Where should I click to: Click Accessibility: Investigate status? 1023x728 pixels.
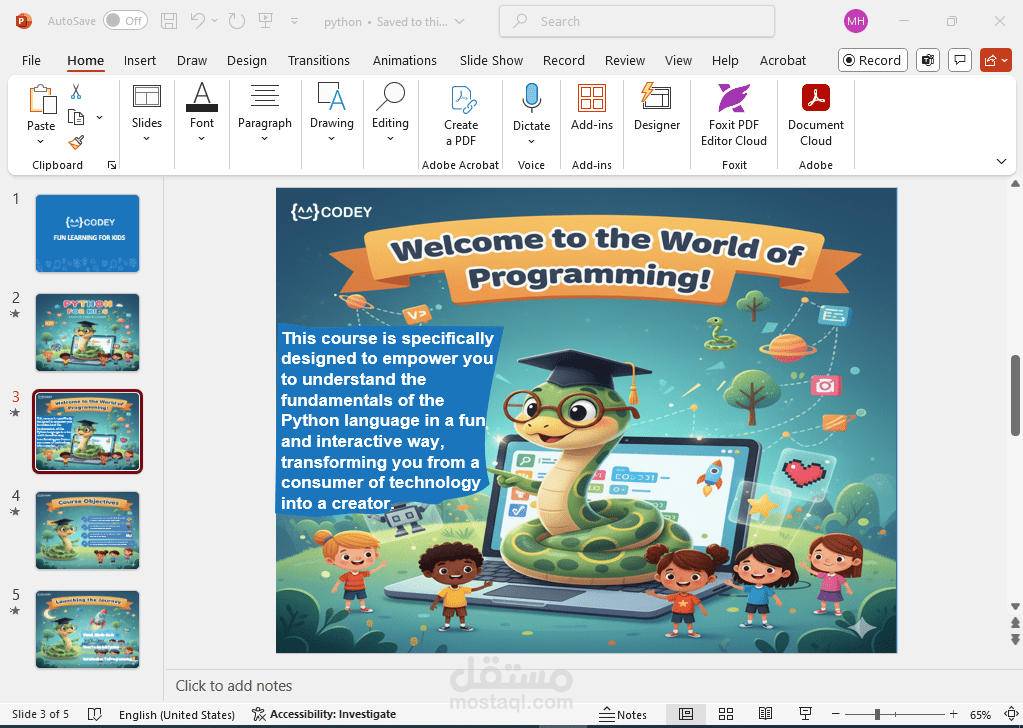point(324,714)
